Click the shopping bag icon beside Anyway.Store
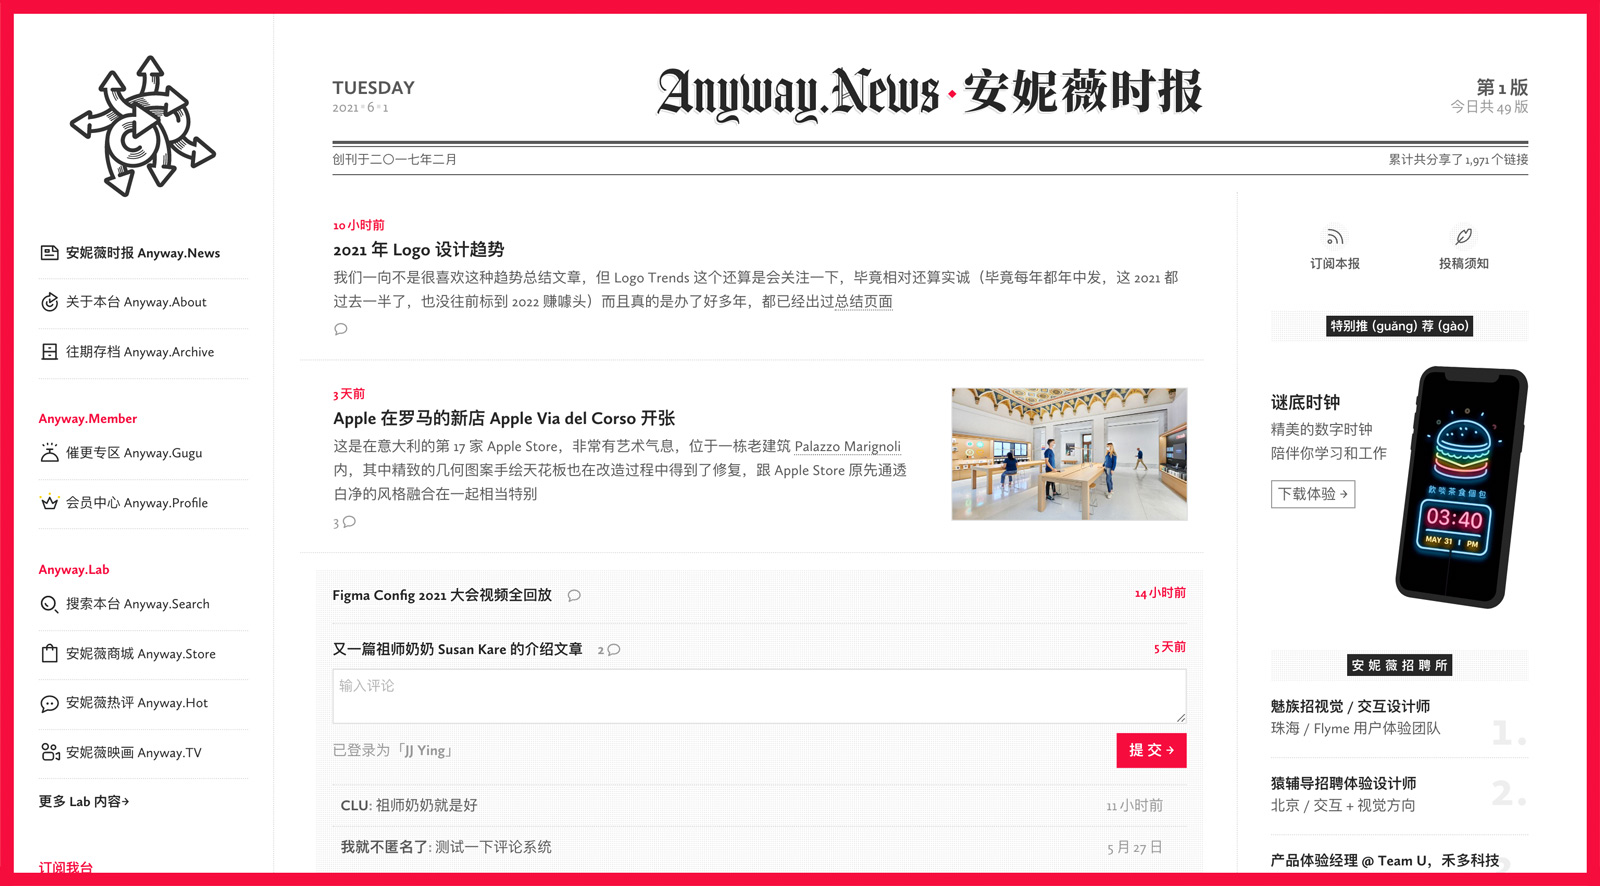Image resolution: width=1600 pixels, height=886 pixels. pyautogui.click(x=49, y=653)
